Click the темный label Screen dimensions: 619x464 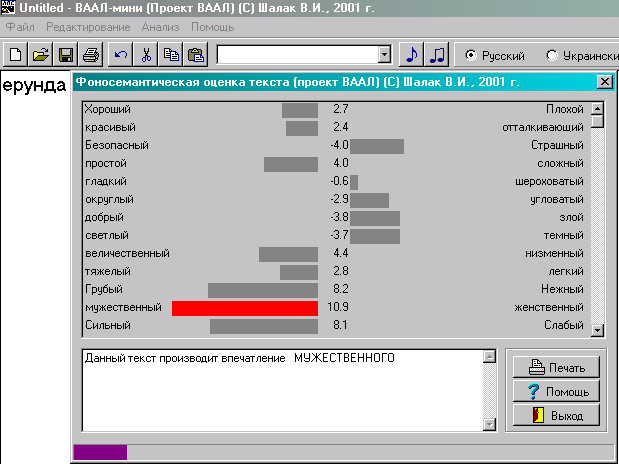(x=563, y=236)
